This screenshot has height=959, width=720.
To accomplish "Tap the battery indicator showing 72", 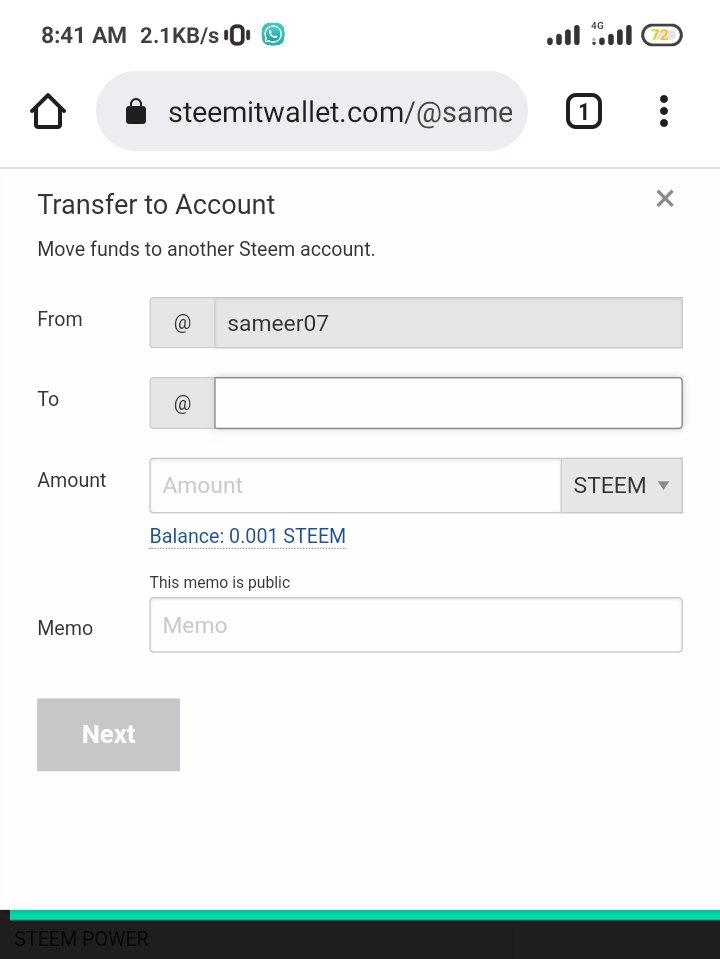I will 661,35.
